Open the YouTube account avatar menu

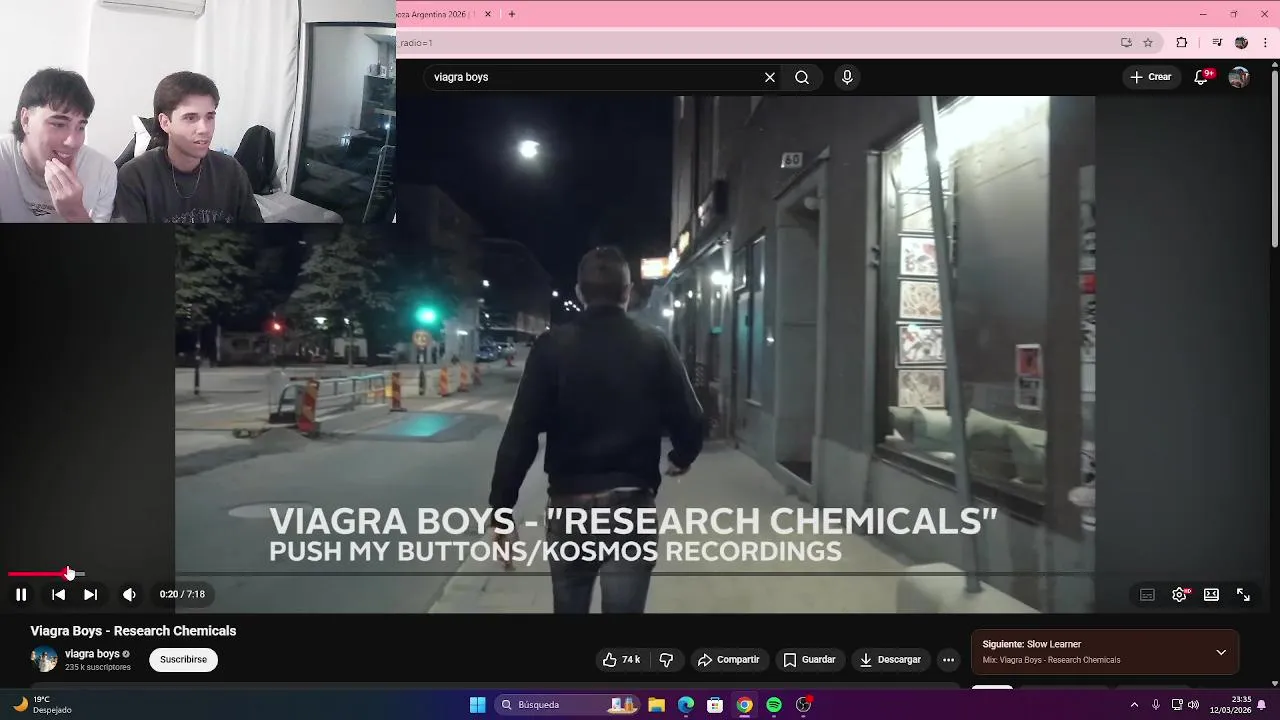[x=1239, y=77]
